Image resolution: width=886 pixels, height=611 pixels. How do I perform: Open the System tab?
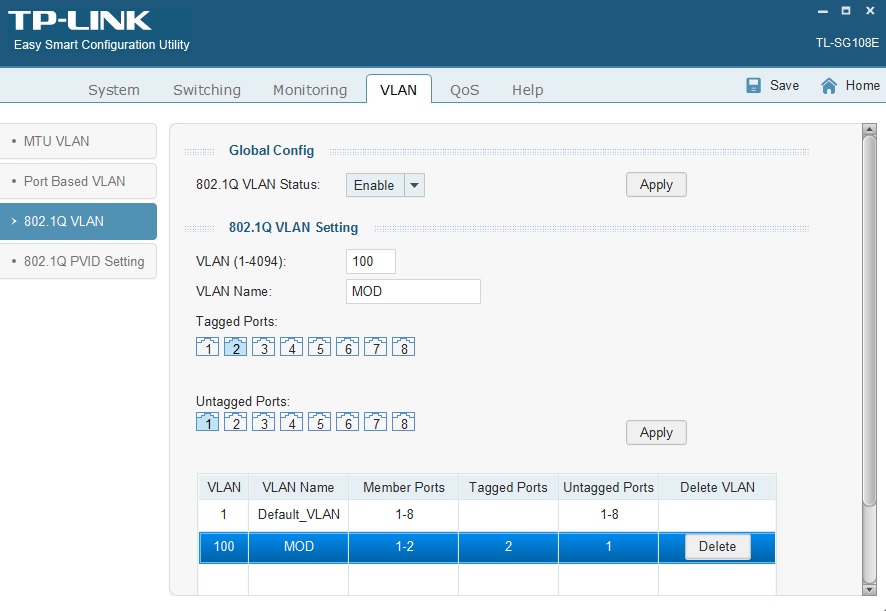point(114,90)
